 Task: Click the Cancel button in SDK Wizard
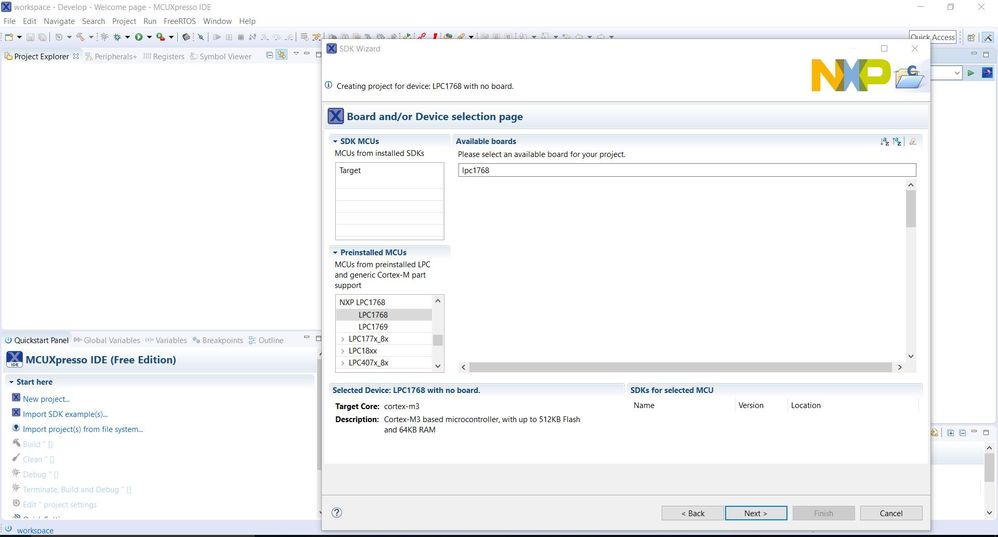click(890, 513)
